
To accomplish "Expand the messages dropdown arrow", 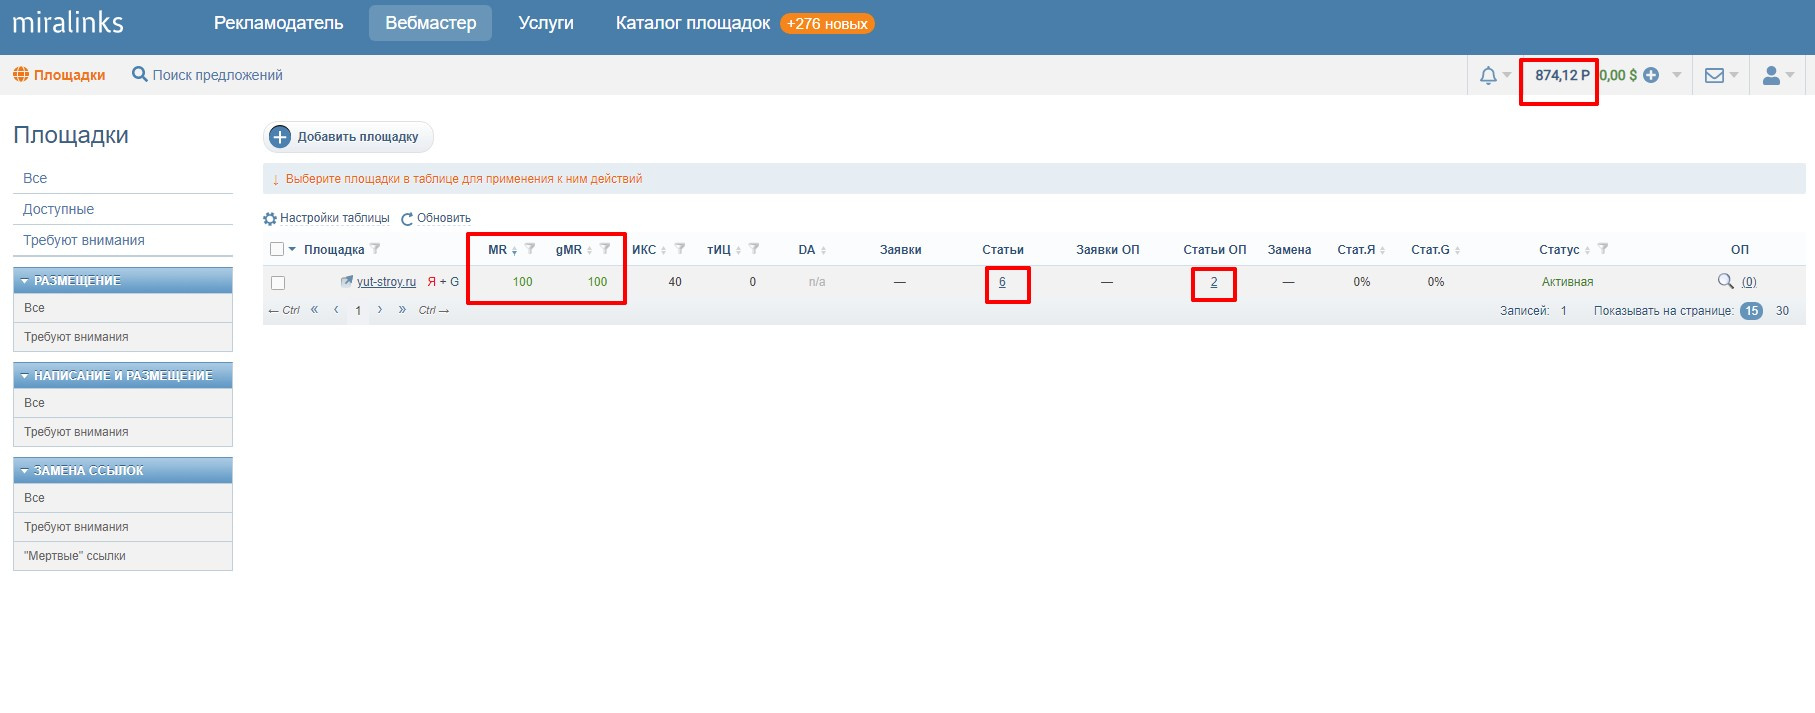I will point(1734,75).
